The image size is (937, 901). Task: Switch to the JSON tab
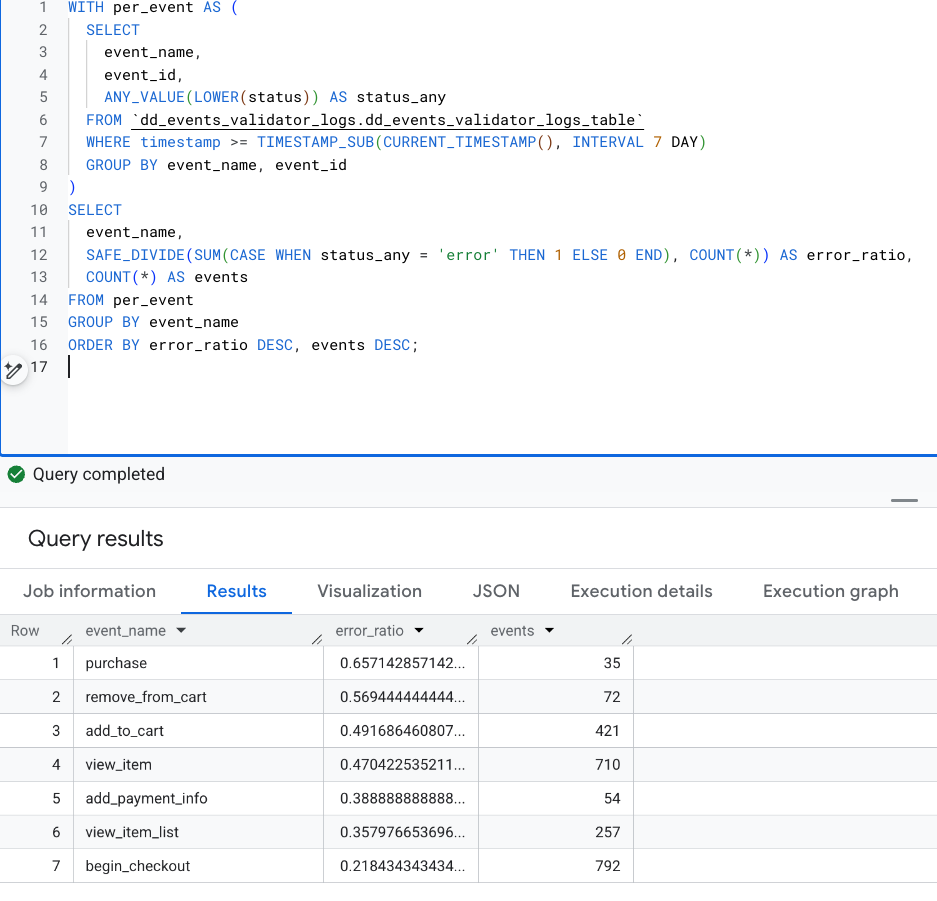coord(496,591)
